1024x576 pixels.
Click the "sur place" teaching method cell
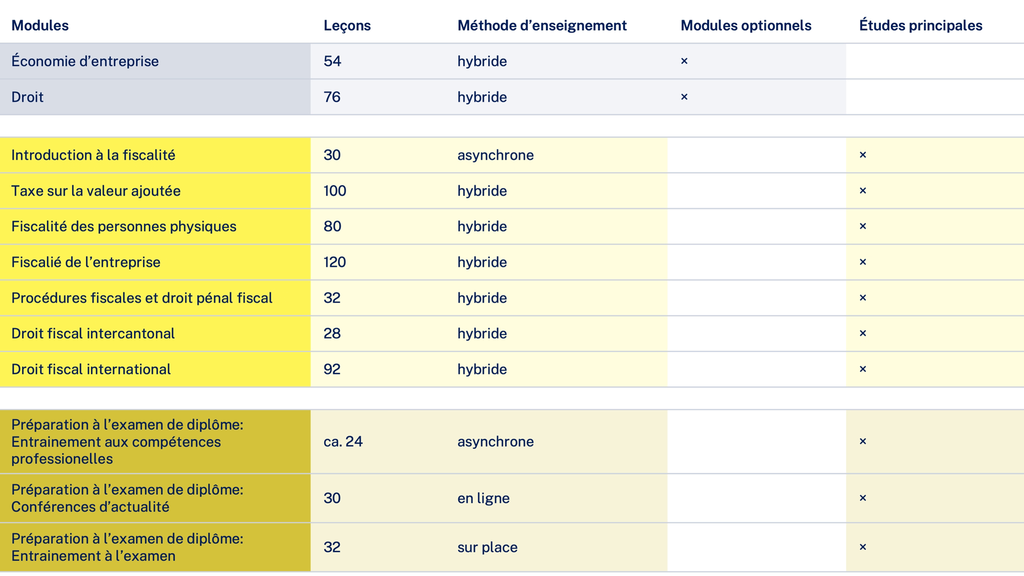(487, 547)
